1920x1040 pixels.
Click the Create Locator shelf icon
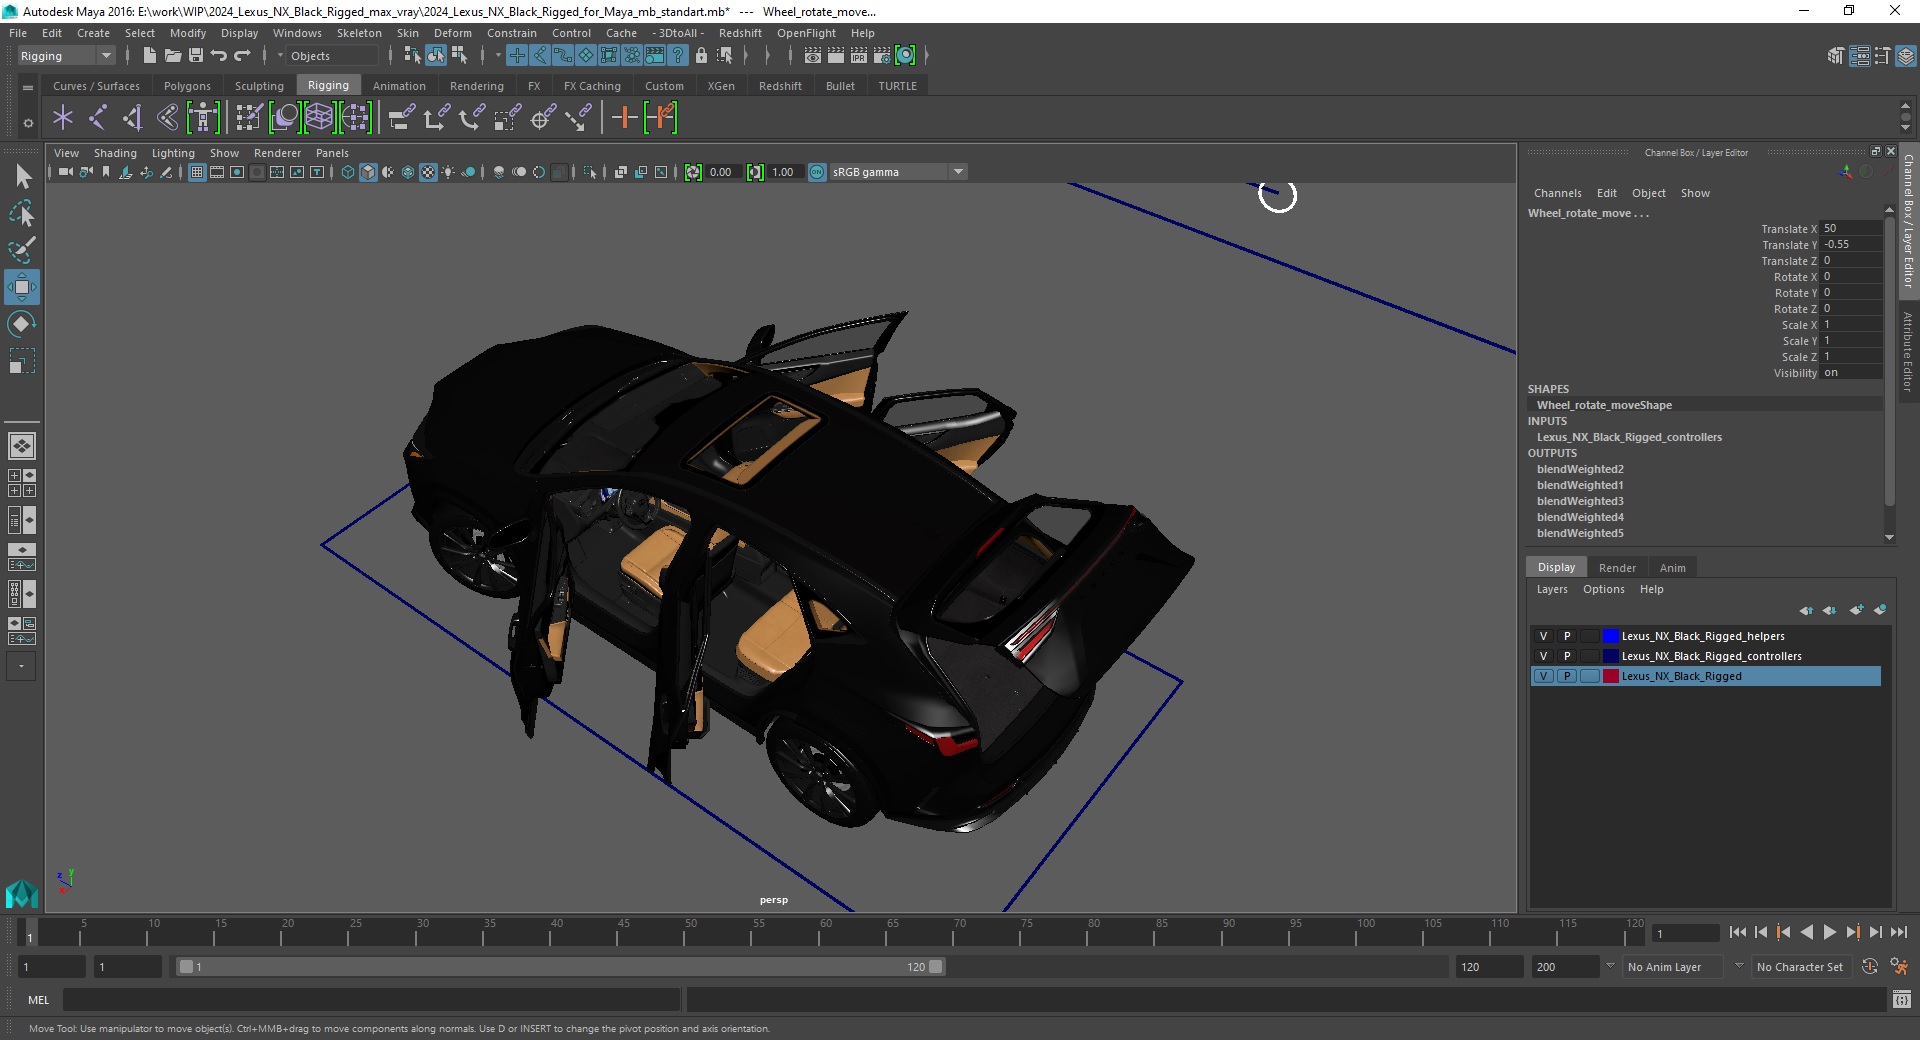point(63,118)
